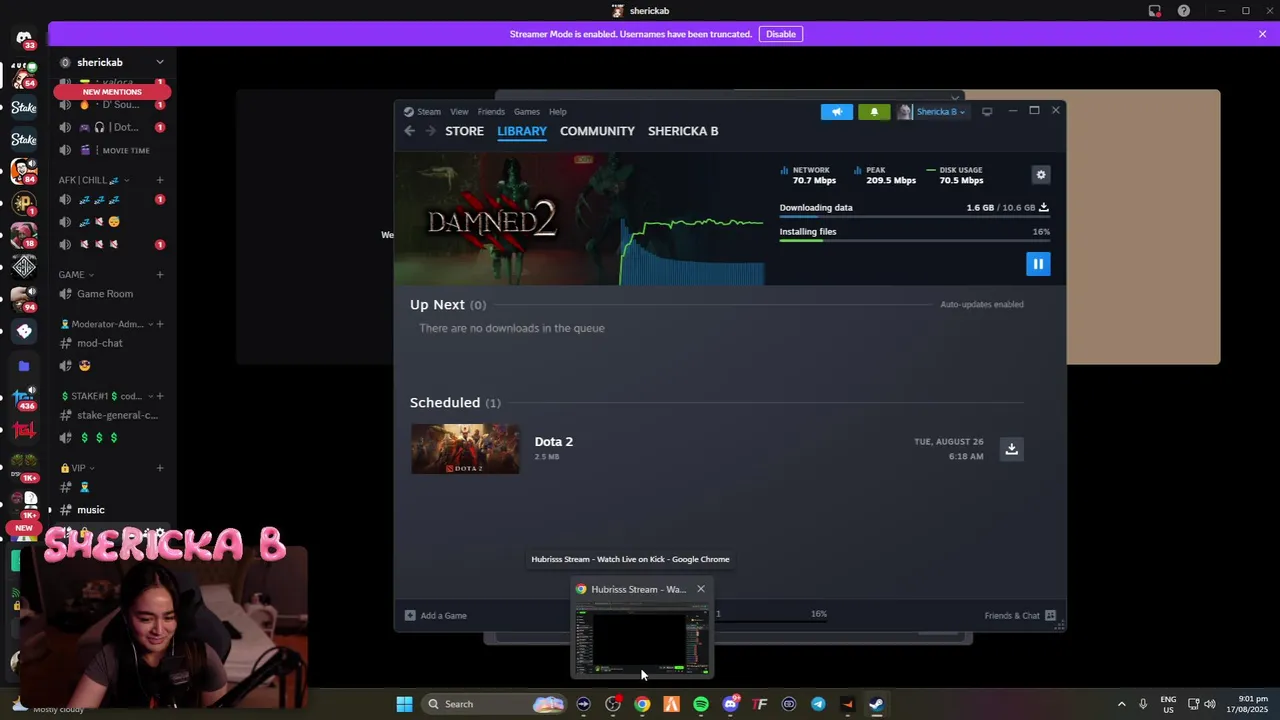
Task: Open Friends & Chat in Steam
Action: (1021, 616)
